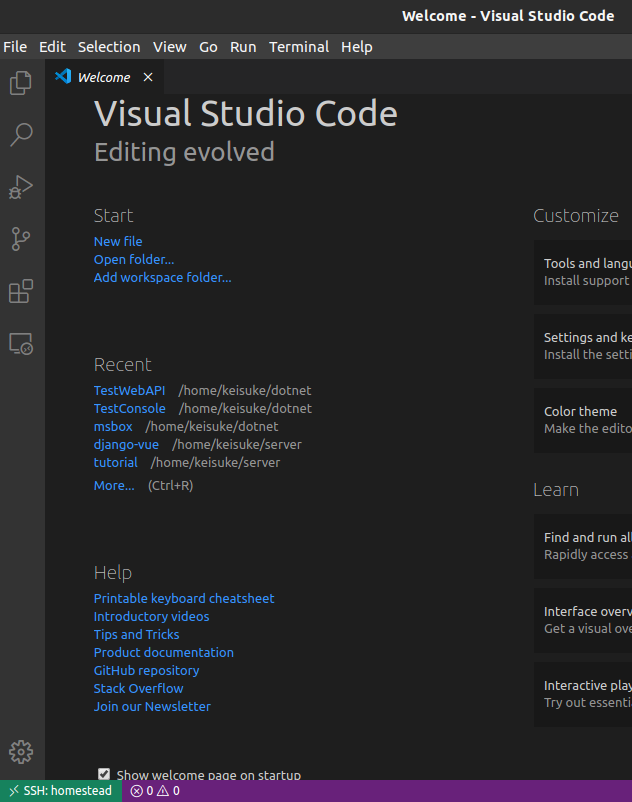Open the Edit menu
The height and width of the screenshot is (802, 632).
(x=52, y=47)
